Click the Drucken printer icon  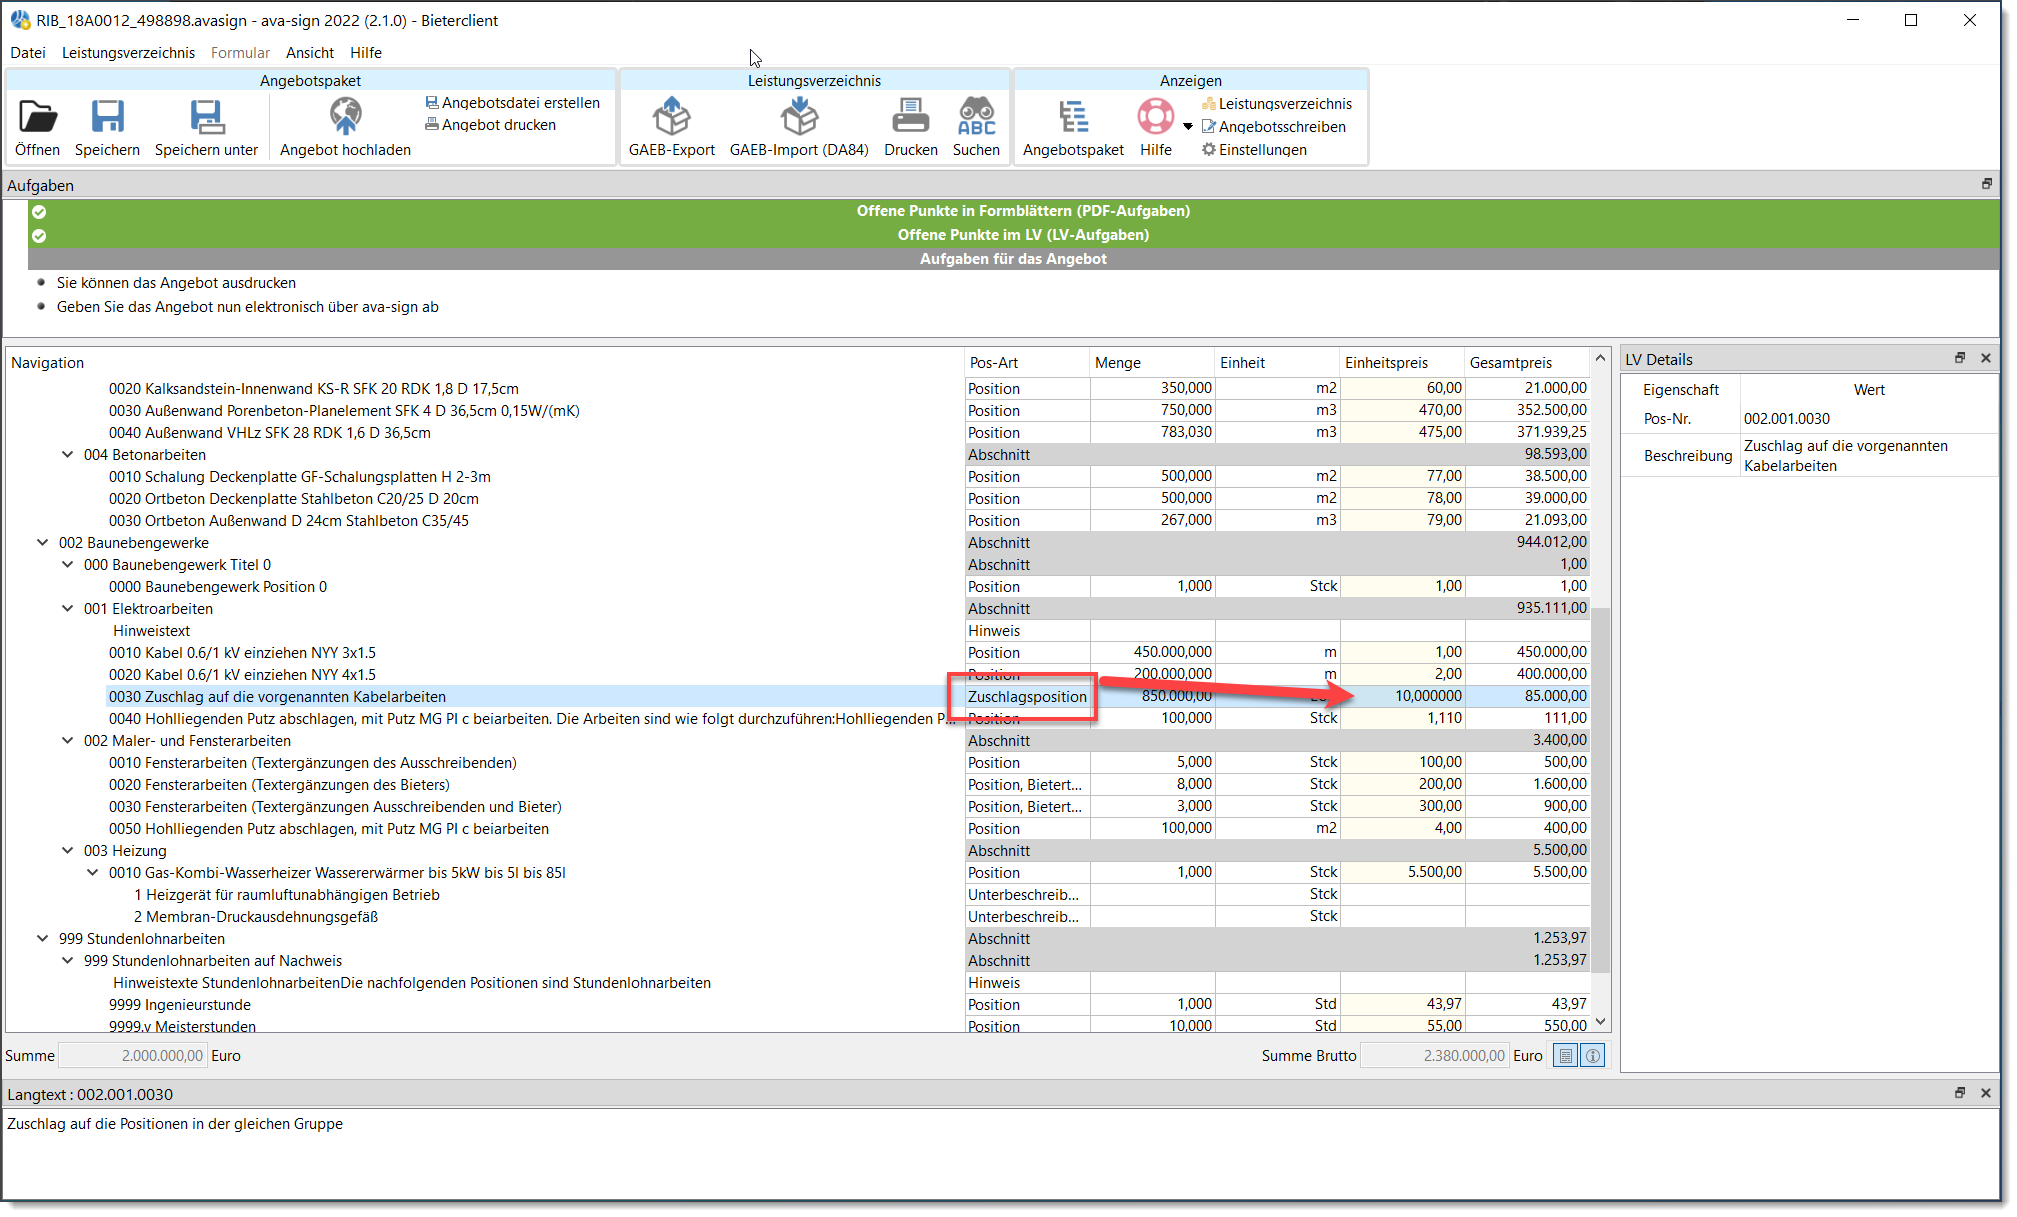(910, 117)
